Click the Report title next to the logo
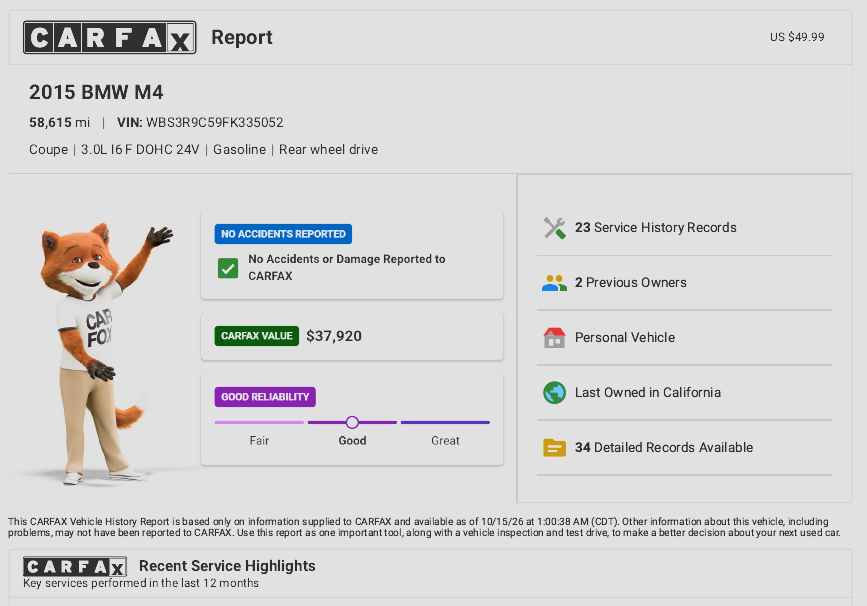 [242, 37]
